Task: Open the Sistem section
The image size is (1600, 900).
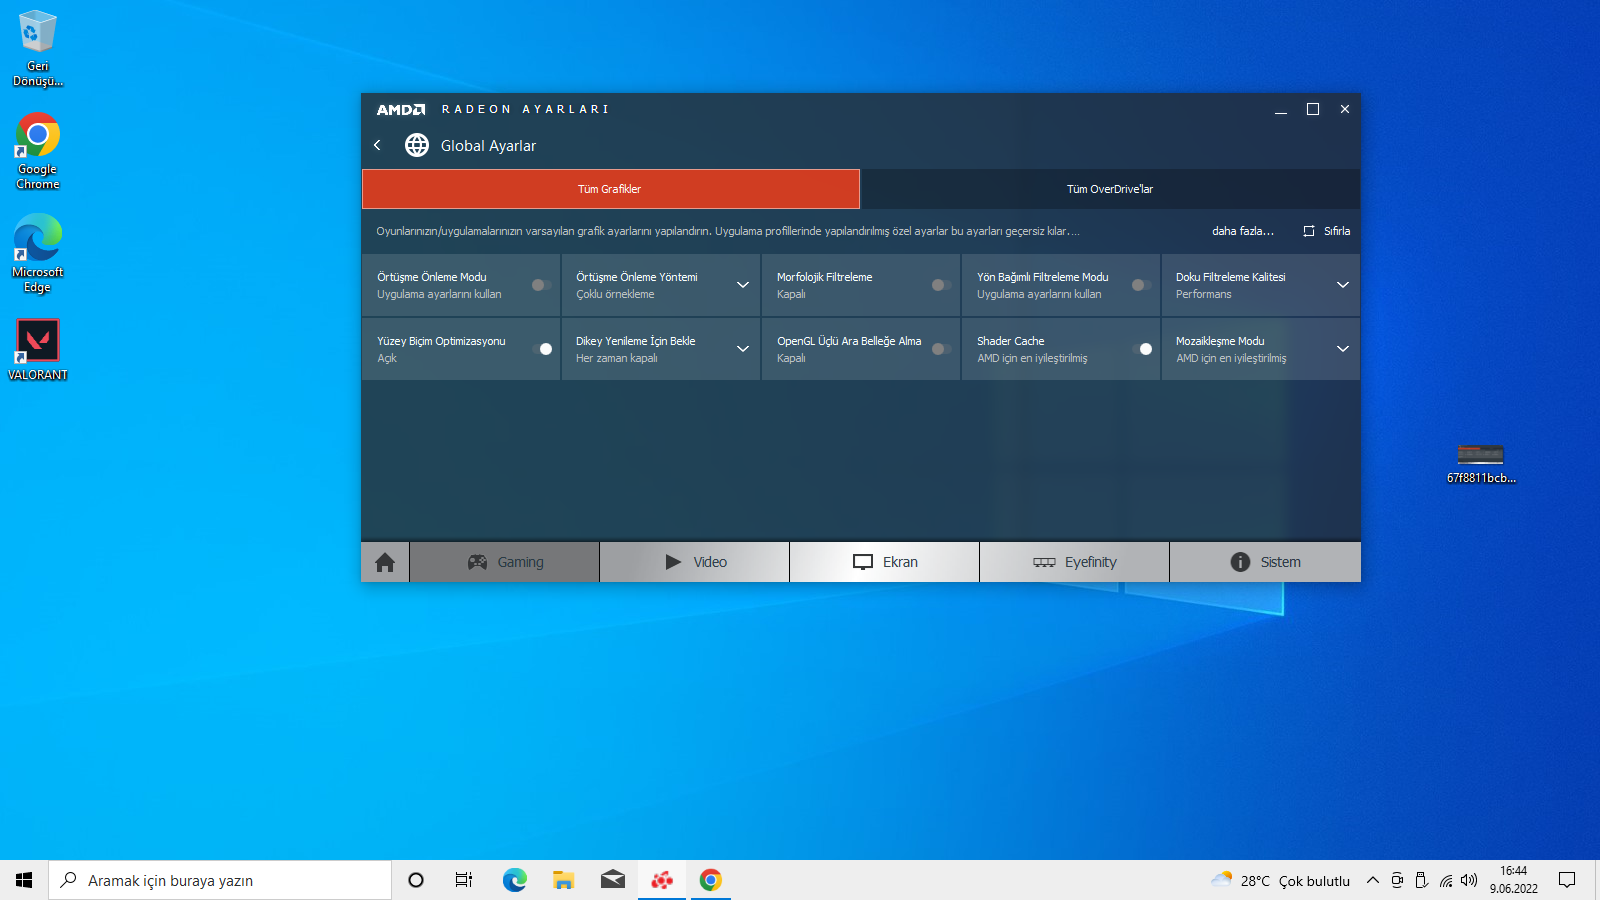Action: (x=1265, y=562)
